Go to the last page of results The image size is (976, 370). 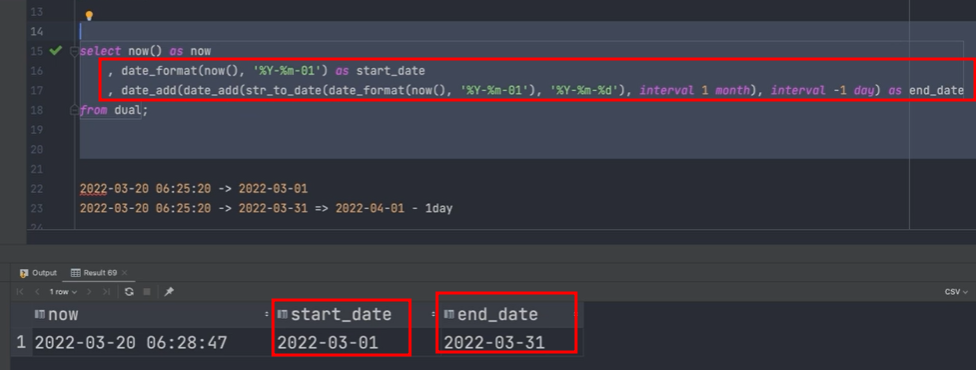click(x=106, y=292)
